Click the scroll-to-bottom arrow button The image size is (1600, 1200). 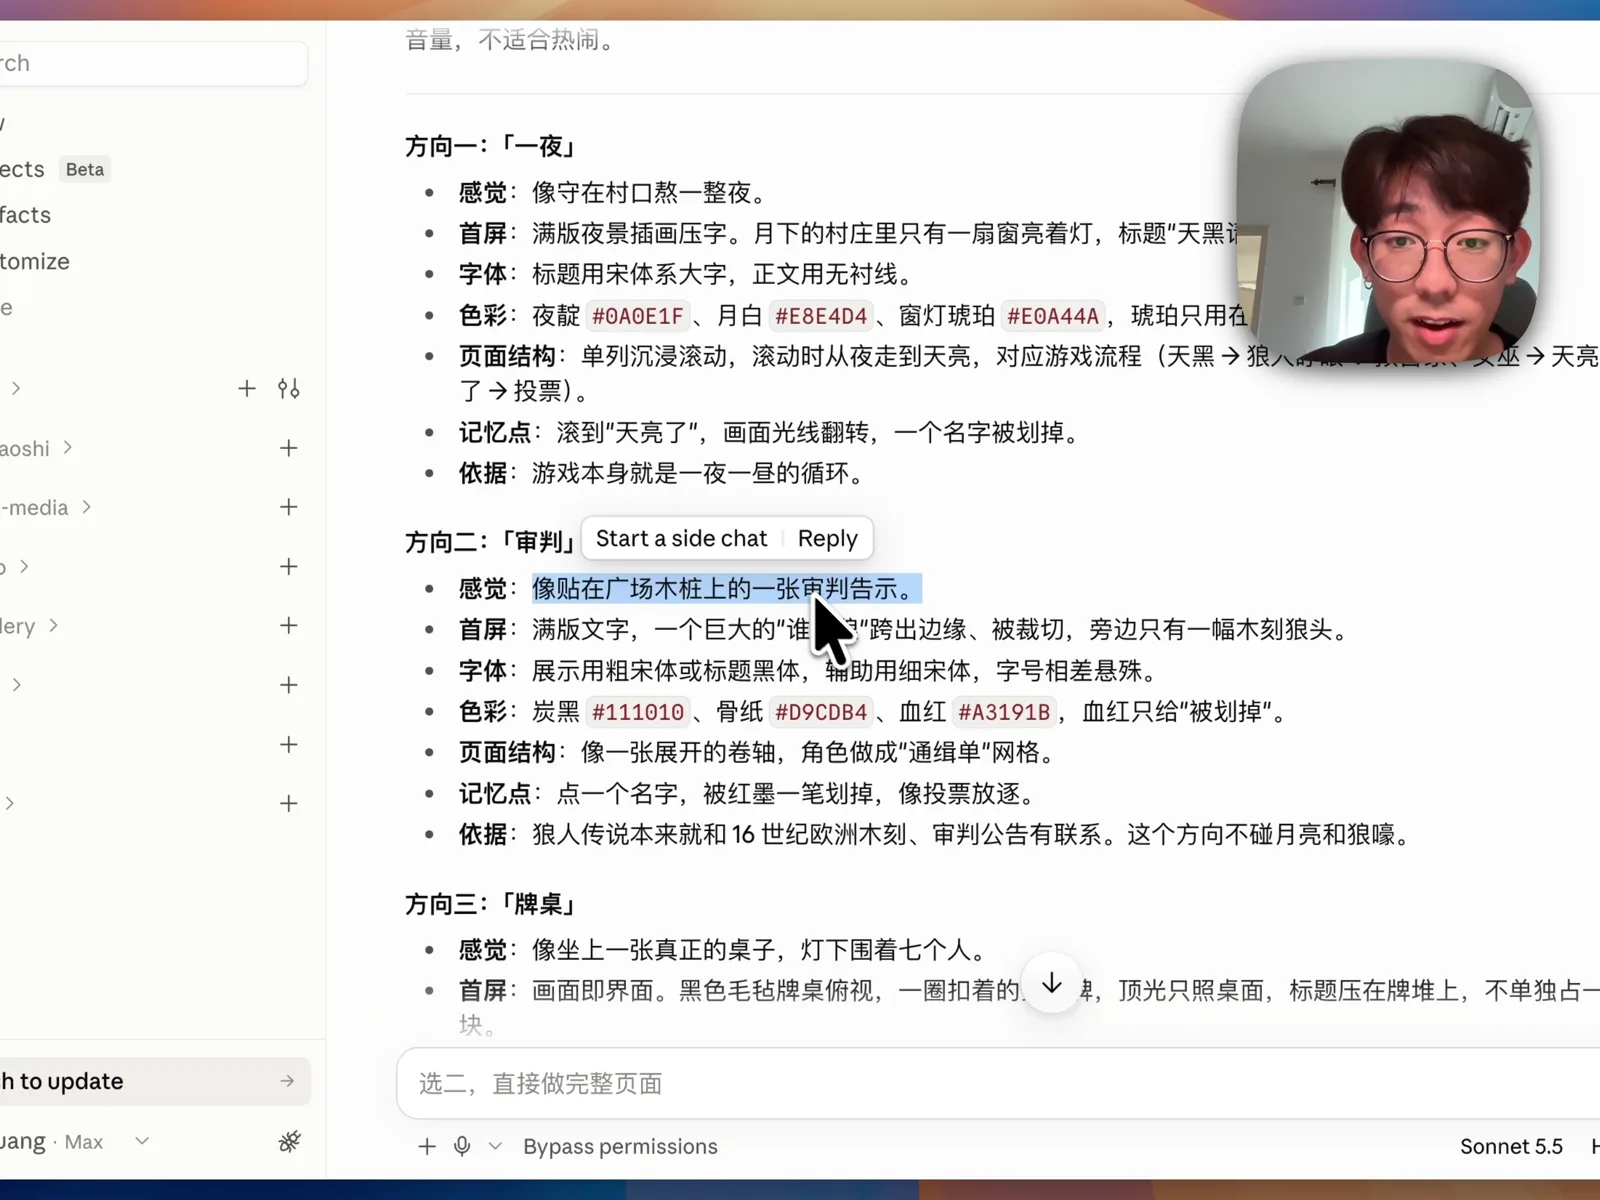pos(1052,984)
